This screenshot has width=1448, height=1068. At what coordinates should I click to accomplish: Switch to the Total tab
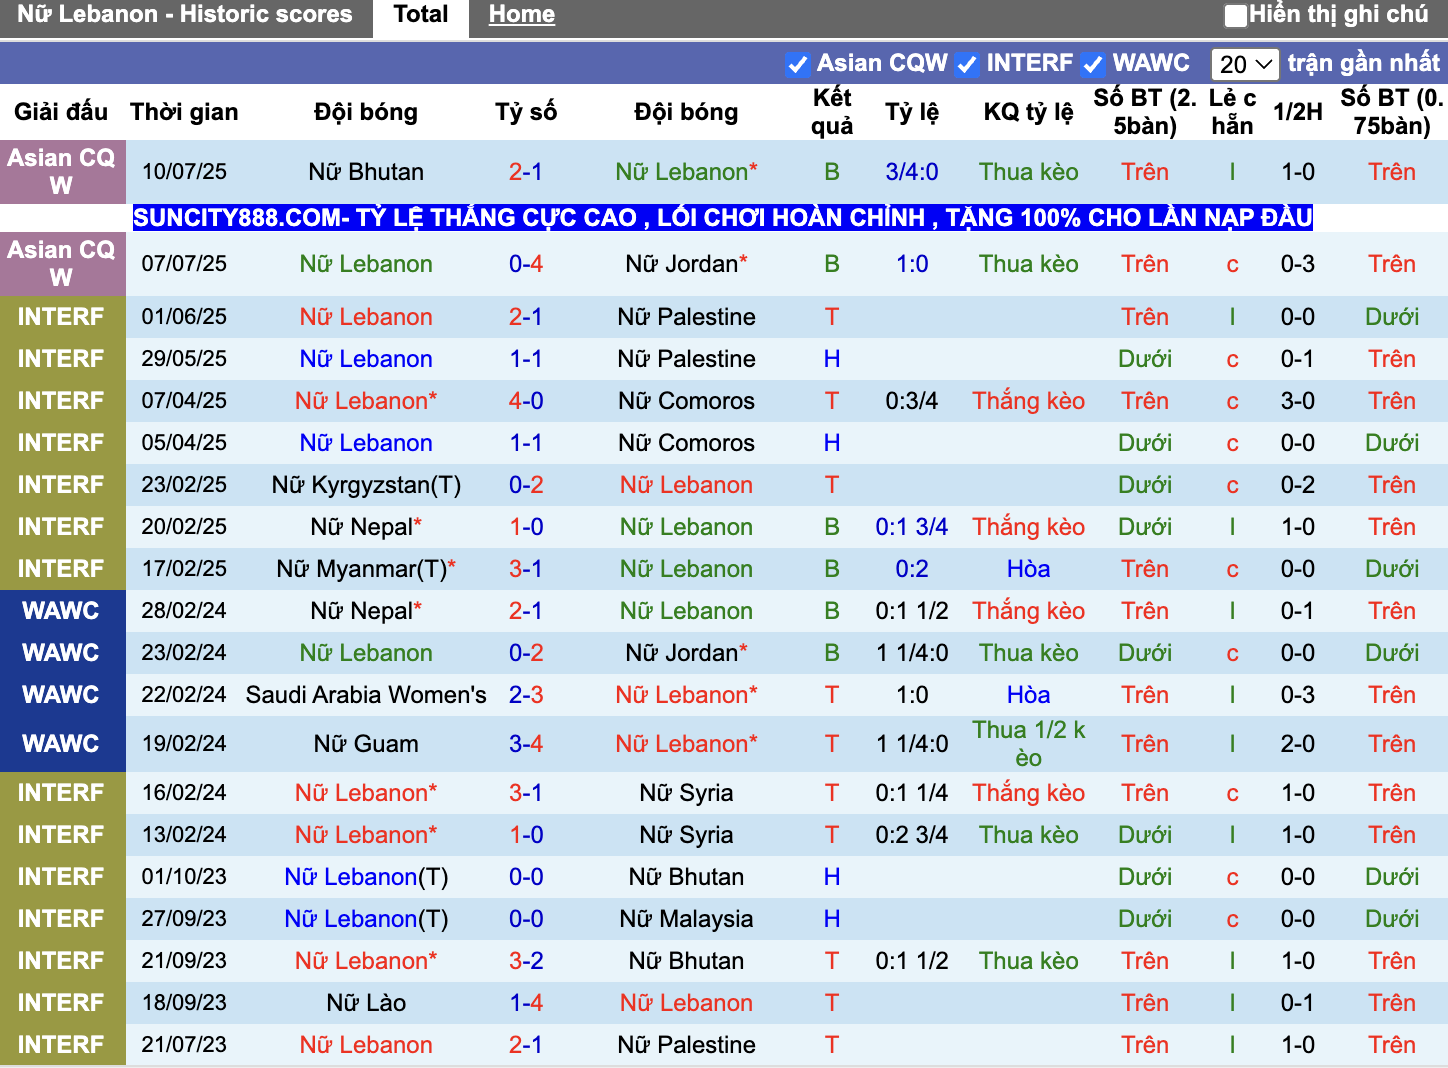[x=421, y=15]
